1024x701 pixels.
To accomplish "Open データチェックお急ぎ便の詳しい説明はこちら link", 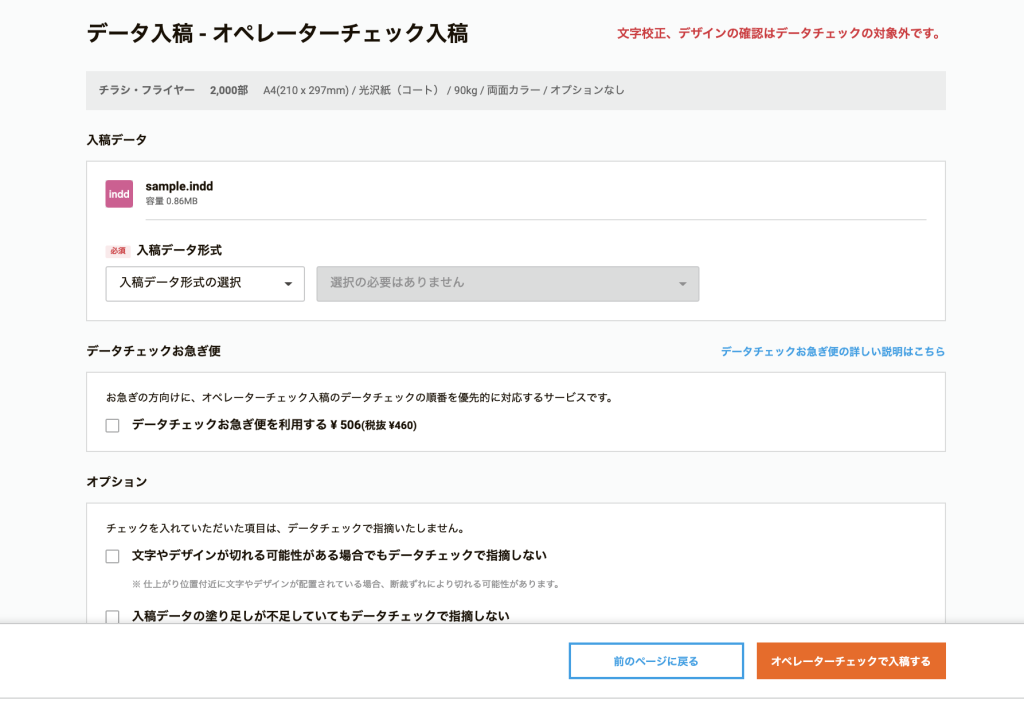I will (832, 352).
